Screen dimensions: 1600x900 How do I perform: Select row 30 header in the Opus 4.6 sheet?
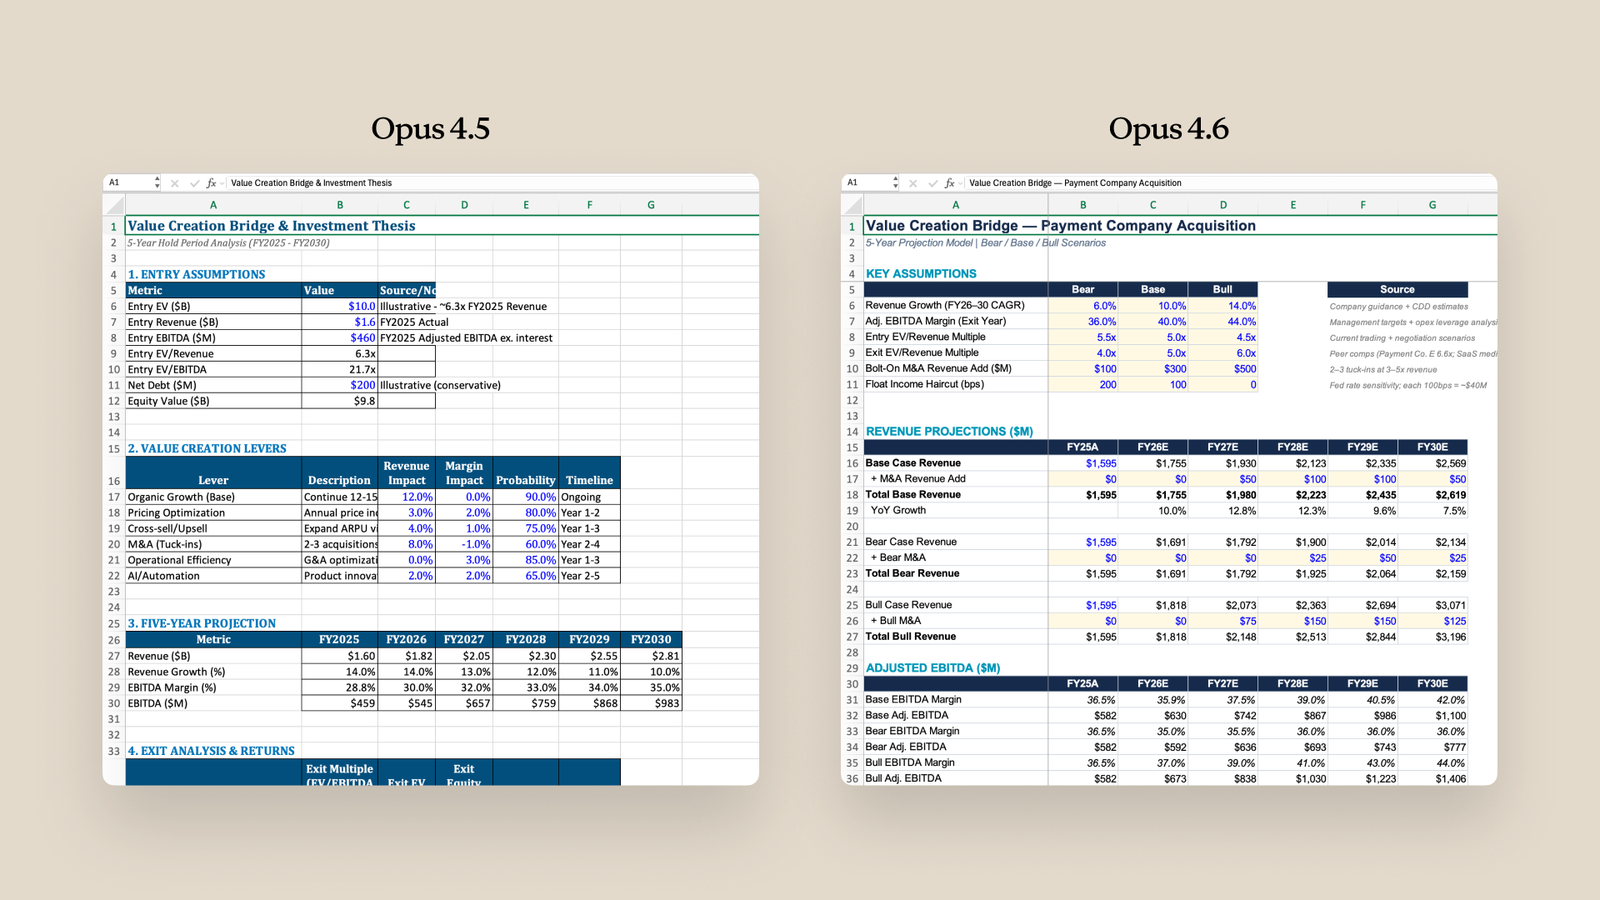[x=852, y=684]
